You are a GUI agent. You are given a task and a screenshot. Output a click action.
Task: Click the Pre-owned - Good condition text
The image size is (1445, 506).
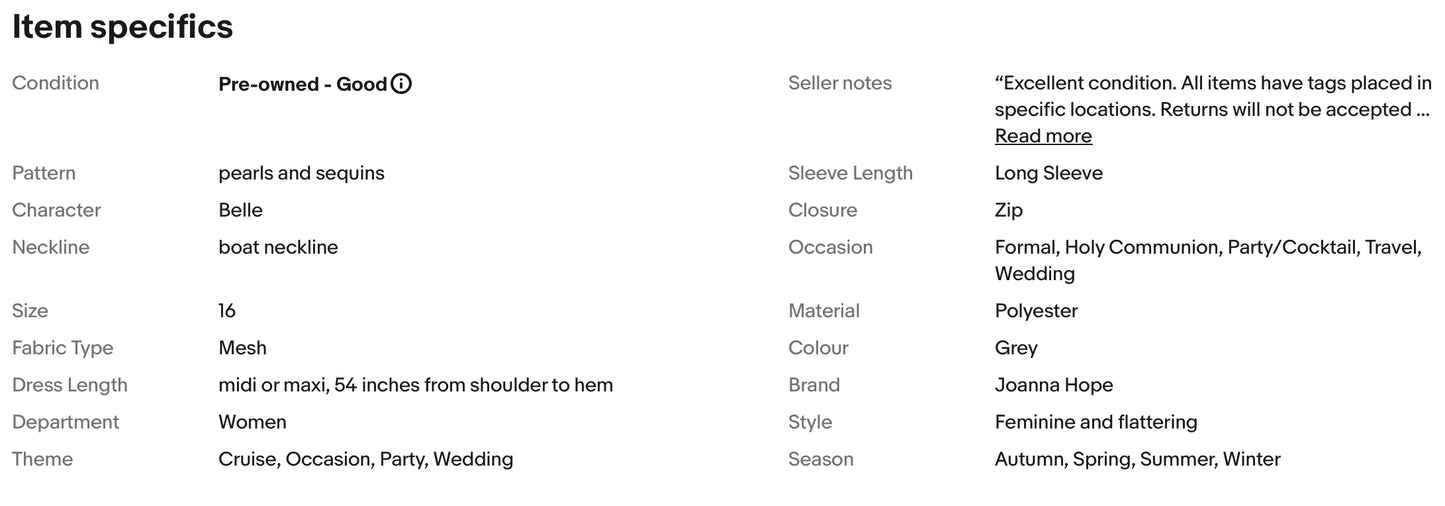point(302,84)
